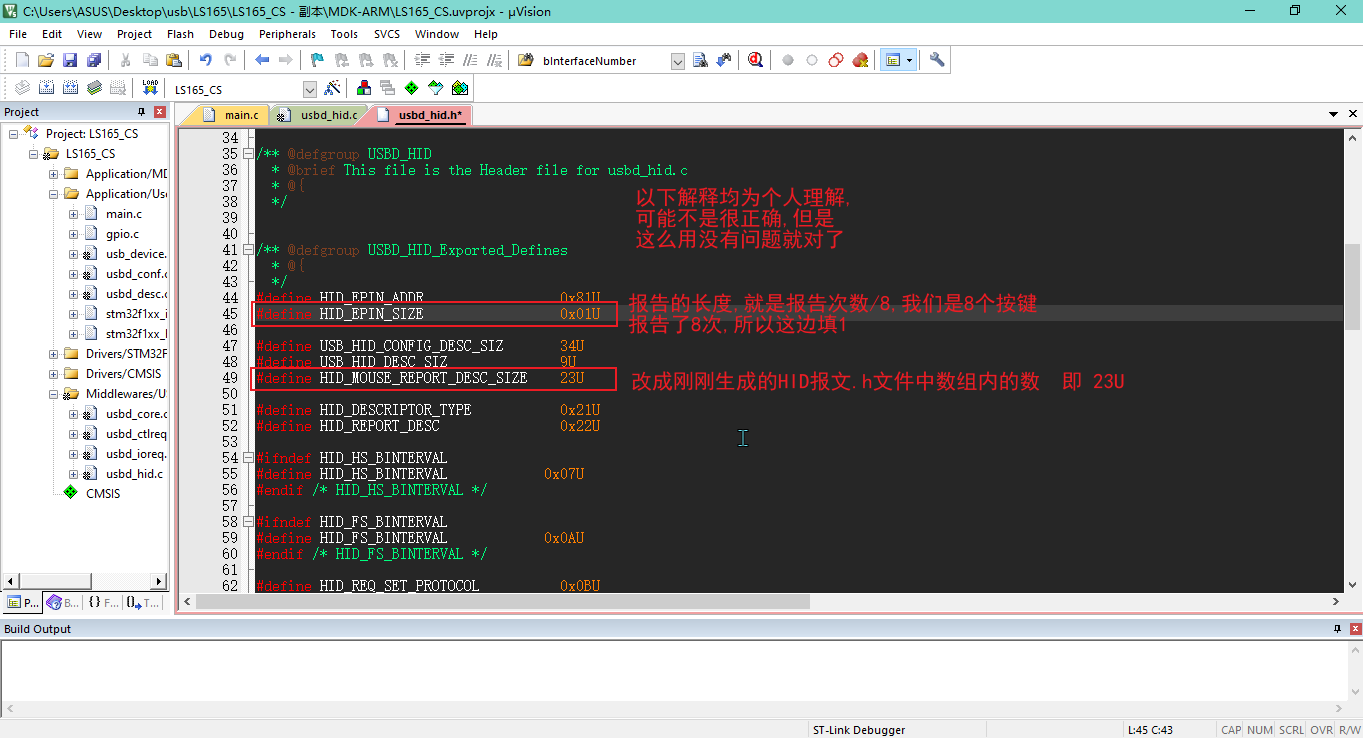
Task: Open the File menu
Action: pos(18,34)
